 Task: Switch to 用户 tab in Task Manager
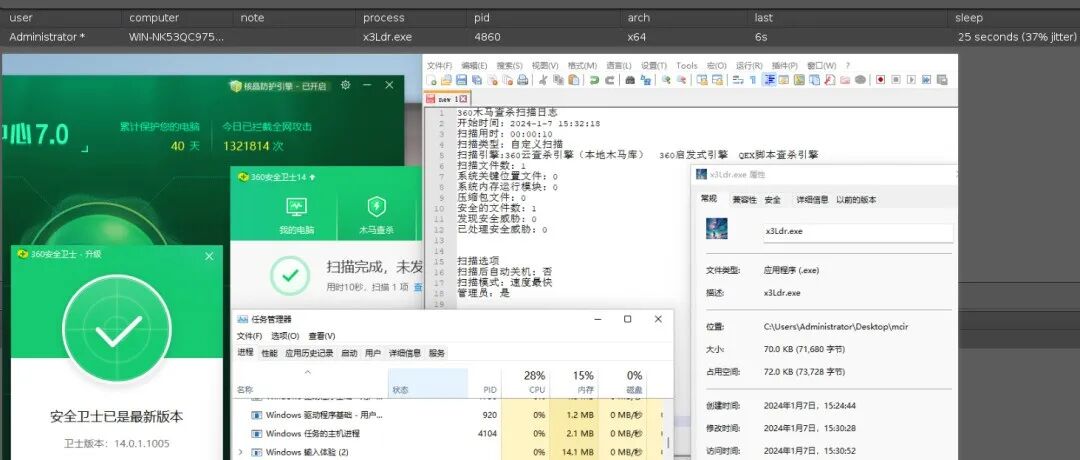point(373,353)
